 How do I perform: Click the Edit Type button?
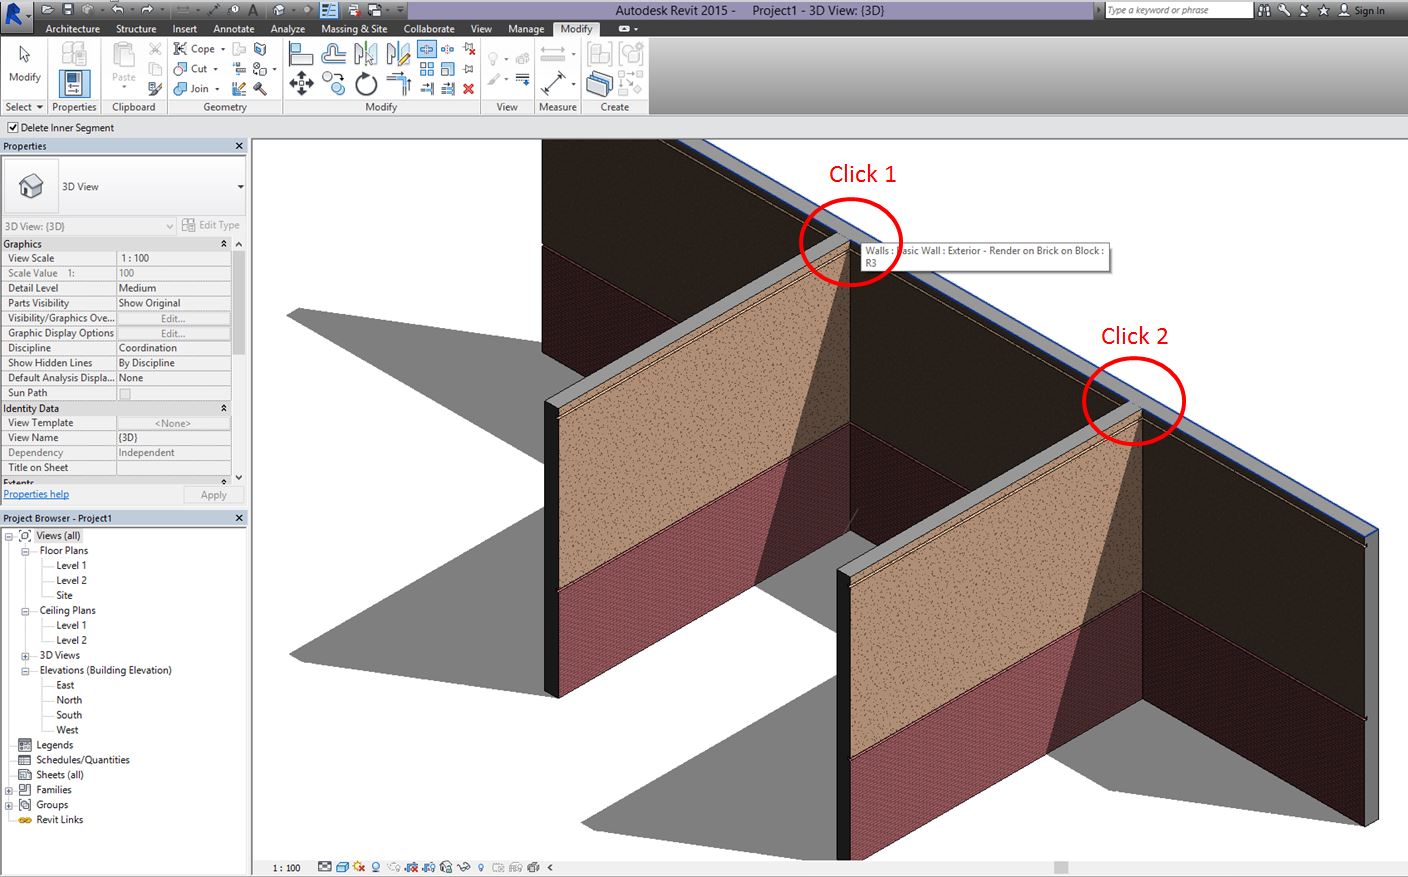(x=211, y=225)
